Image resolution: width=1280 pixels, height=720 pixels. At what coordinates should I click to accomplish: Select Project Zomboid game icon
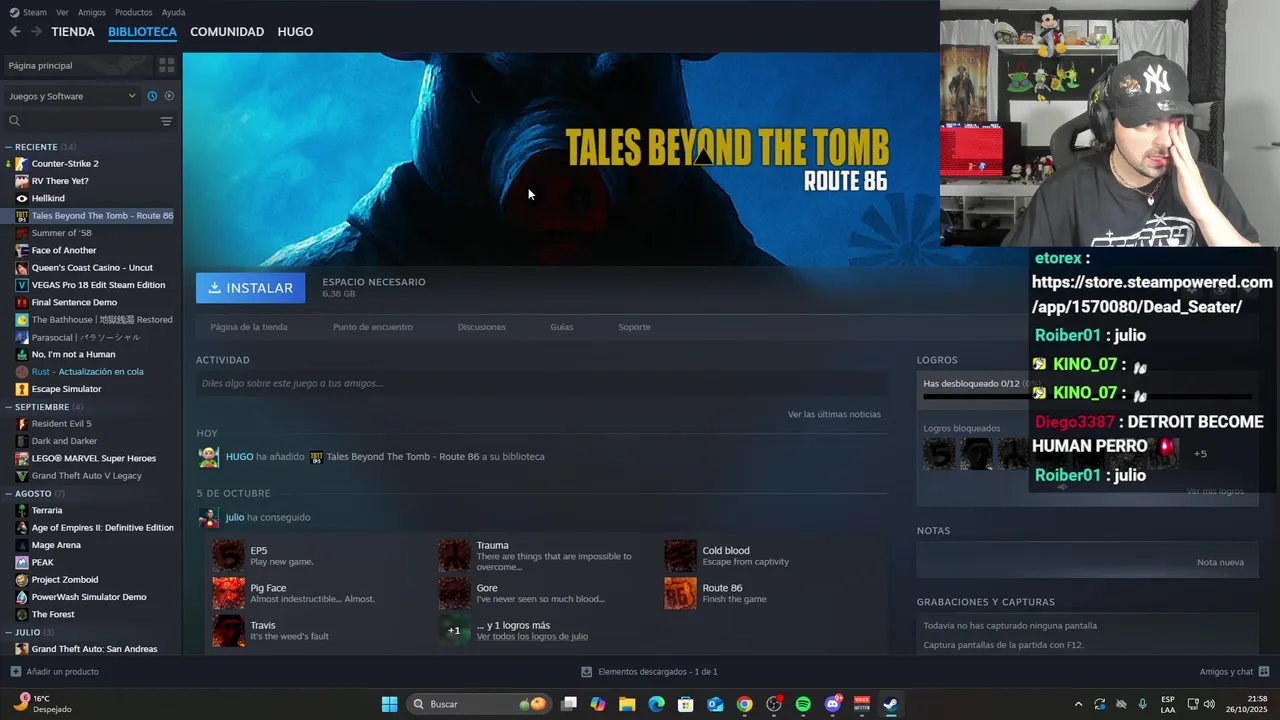(21, 580)
